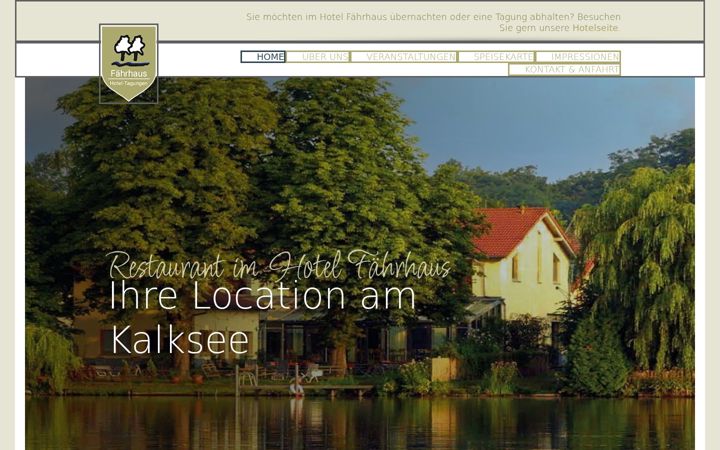Open the IMPRESSIONEN gallery page
Image resolution: width=720 pixels, height=450 pixels.
pos(578,57)
